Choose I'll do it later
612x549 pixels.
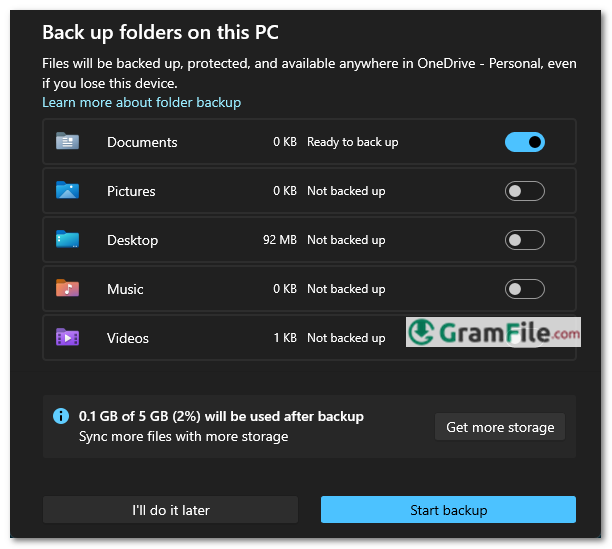170,510
